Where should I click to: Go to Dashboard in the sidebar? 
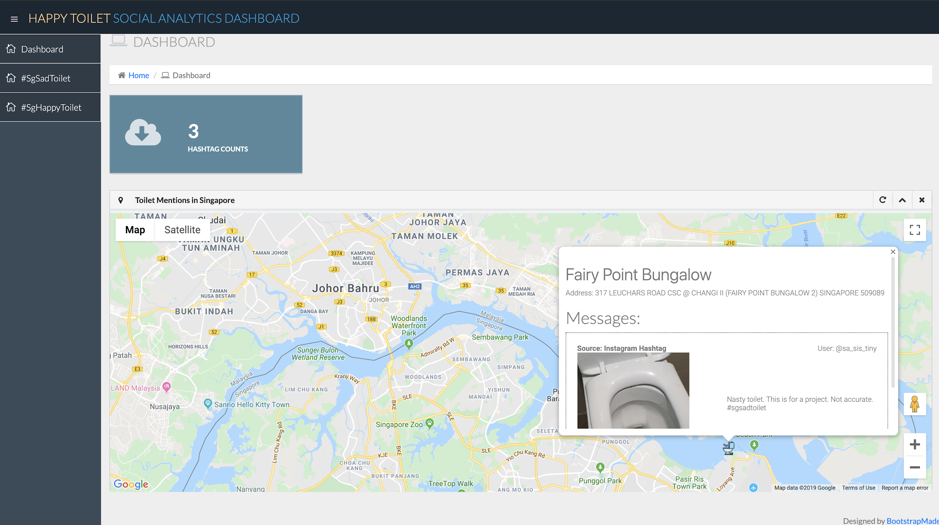point(42,49)
